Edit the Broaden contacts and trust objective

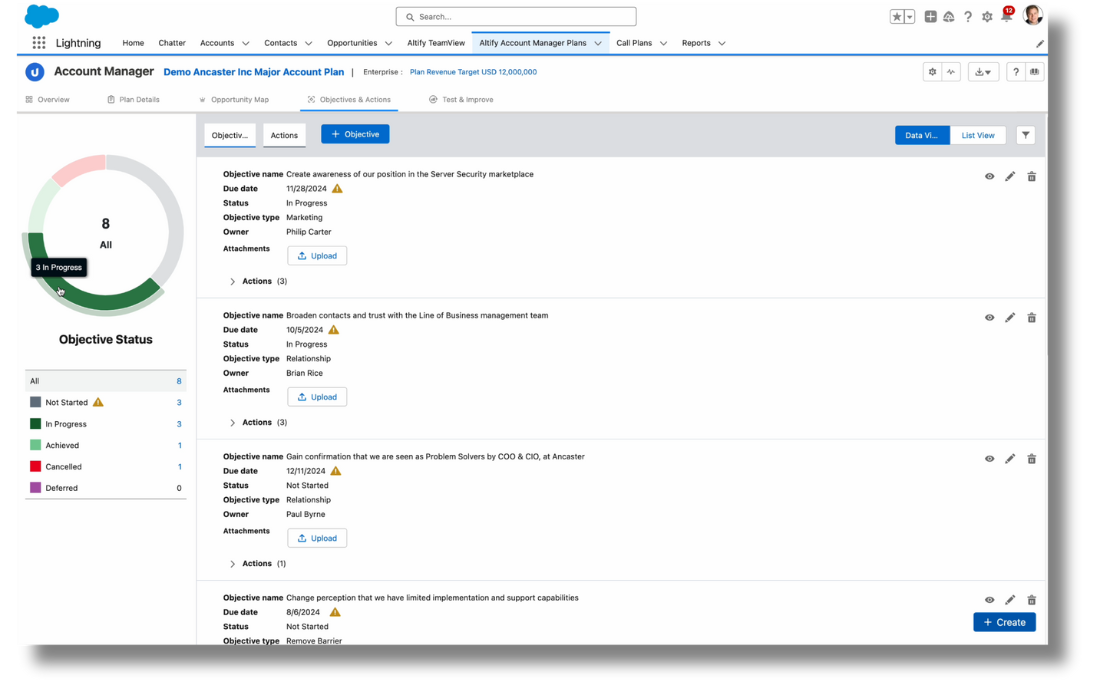(x=1010, y=318)
